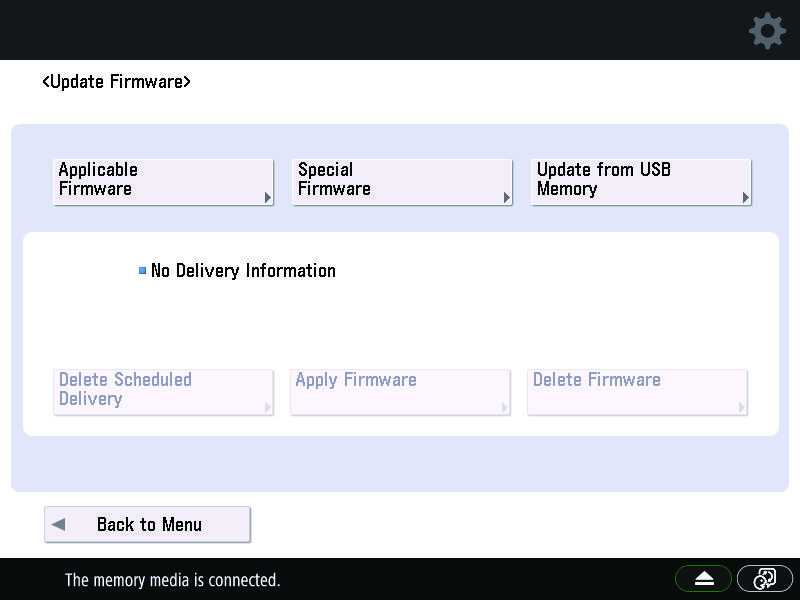Click the arrow on Update from USB Memory

(745, 197)
